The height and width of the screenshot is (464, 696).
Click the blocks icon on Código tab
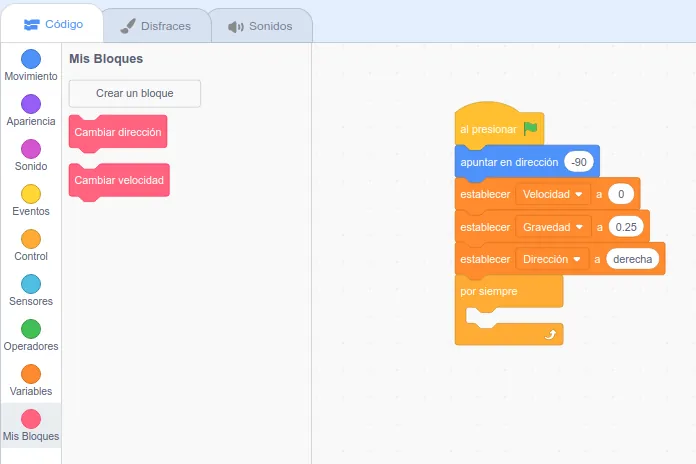pos(32,24)
